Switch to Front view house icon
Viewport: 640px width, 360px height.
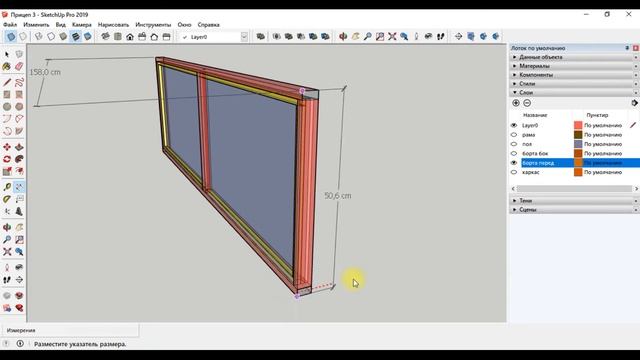pos(130,37)
